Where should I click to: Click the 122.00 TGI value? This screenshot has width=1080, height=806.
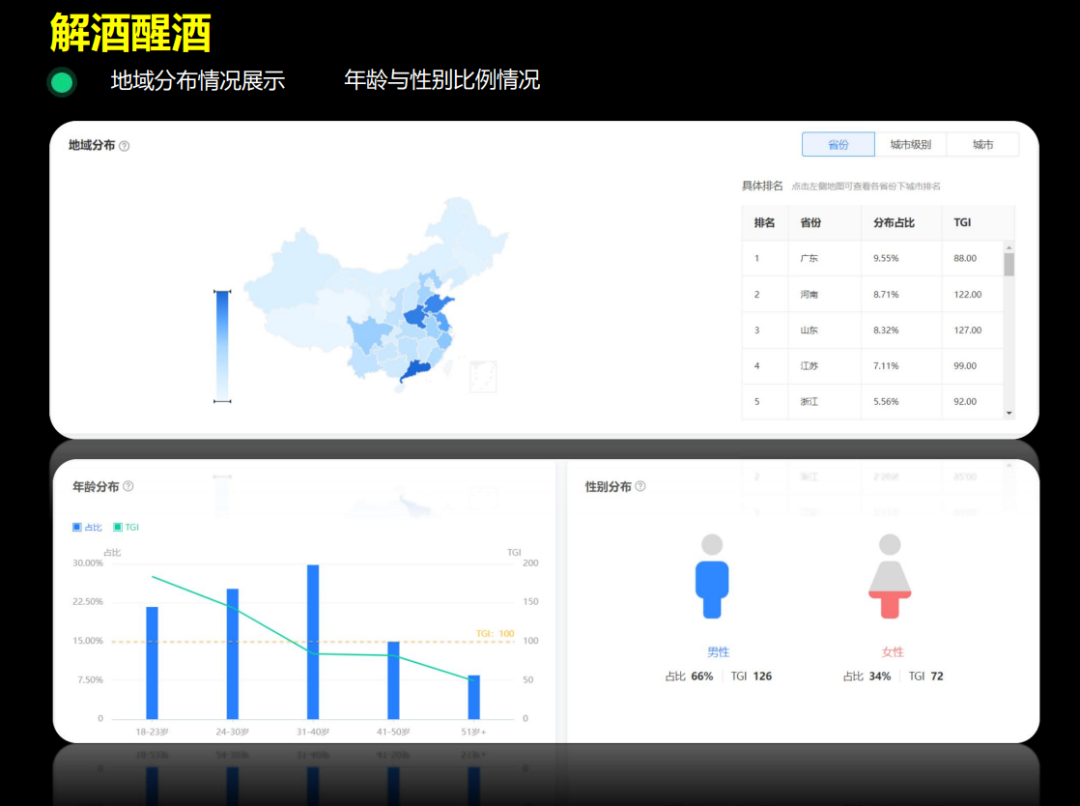(x=968, y=294)
